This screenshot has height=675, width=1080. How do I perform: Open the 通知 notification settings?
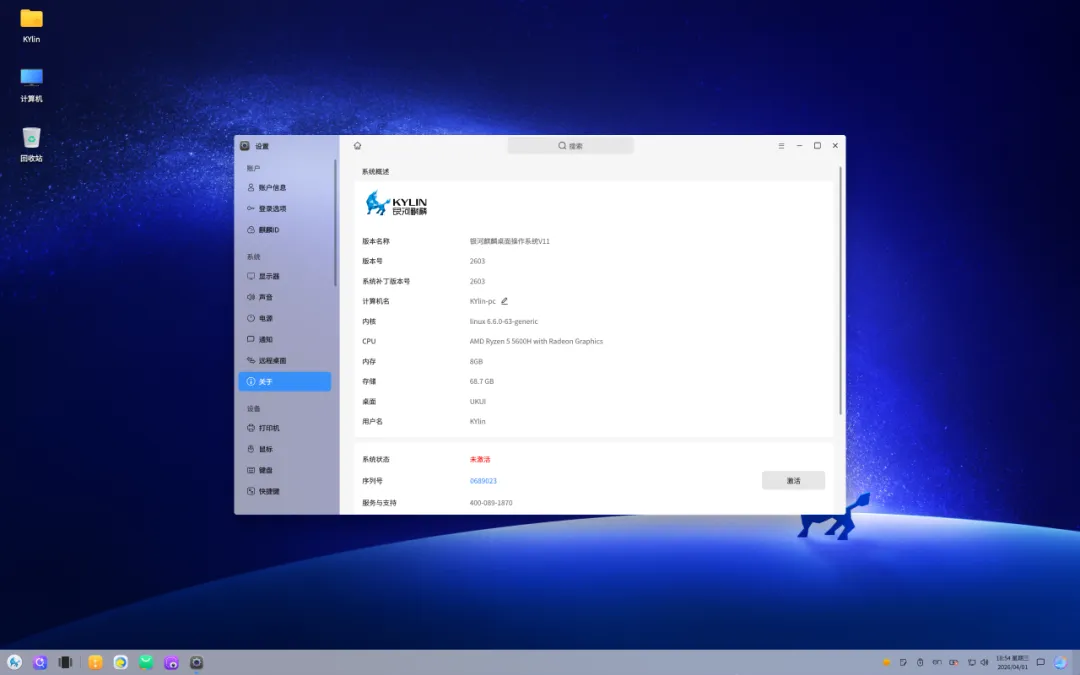(x=284, y=340)
